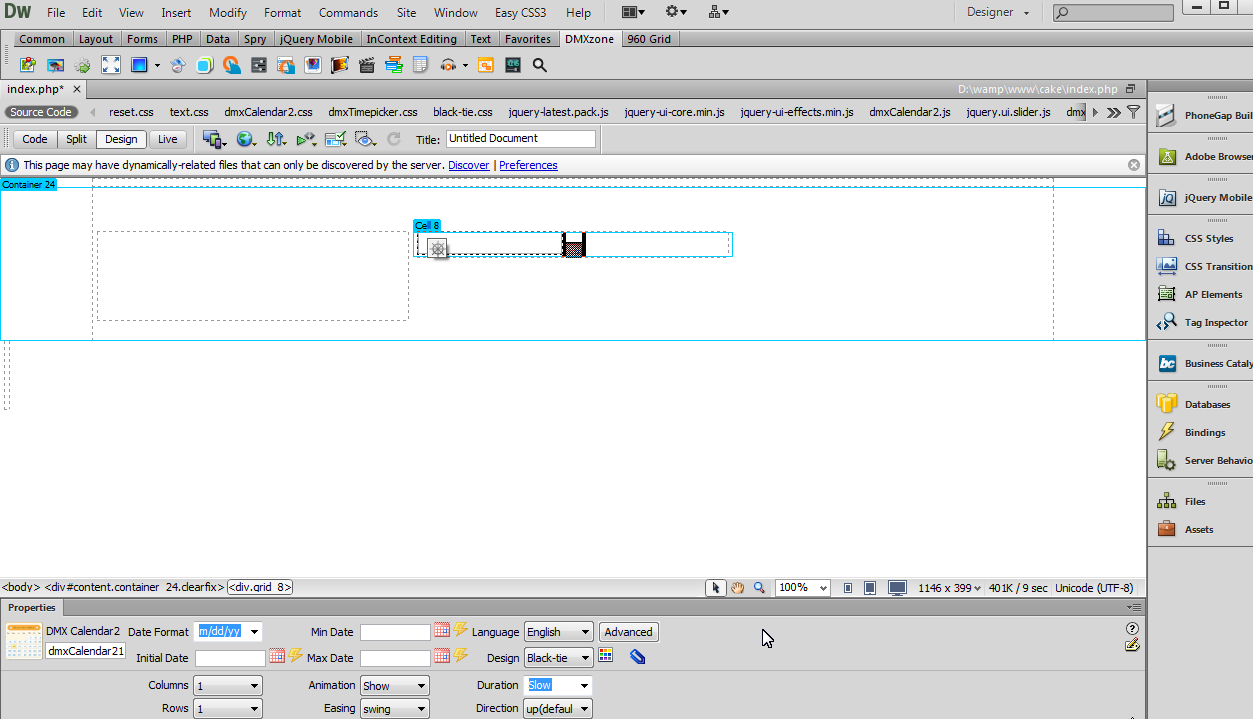Open Properties help question icon
This screenshot has height=719, width=1253.
[x=1132, y=628]
